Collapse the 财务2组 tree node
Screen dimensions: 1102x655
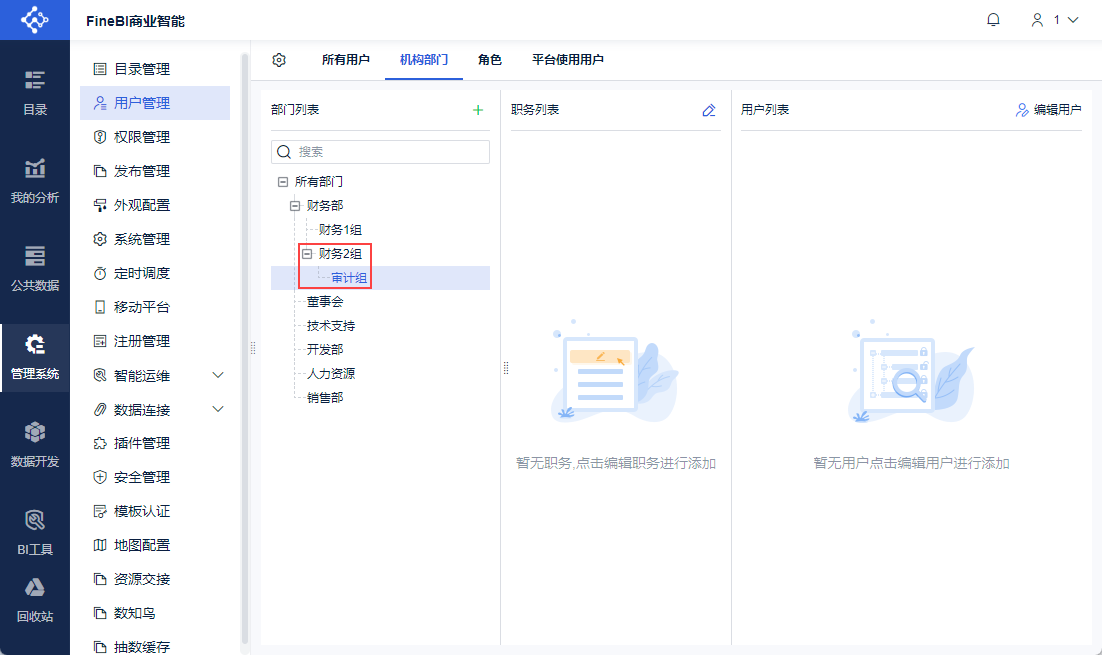pos(307,254)
